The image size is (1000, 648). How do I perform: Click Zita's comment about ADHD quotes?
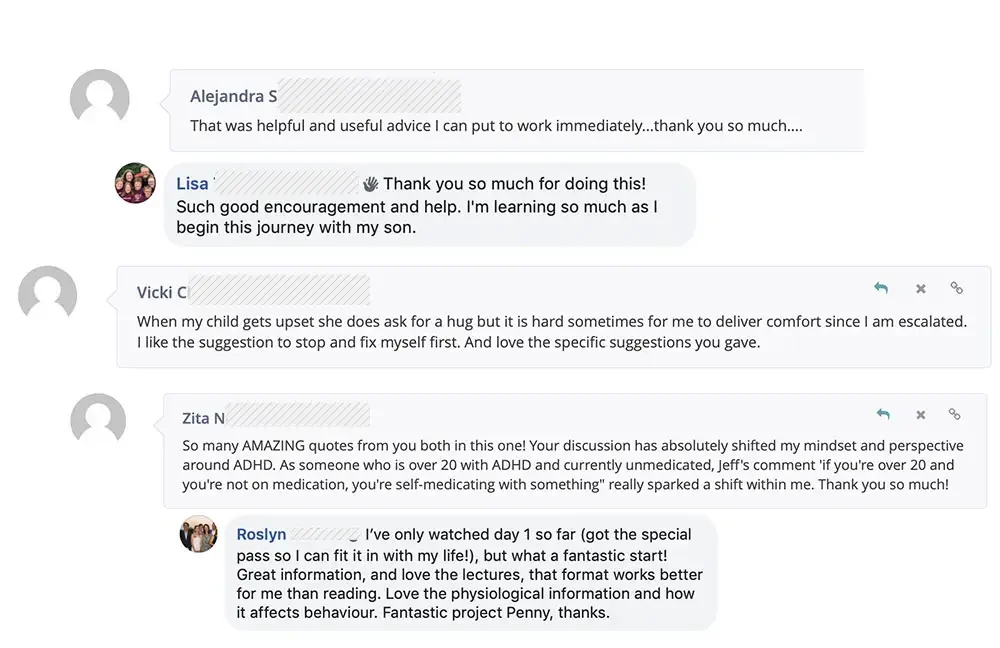573,465
